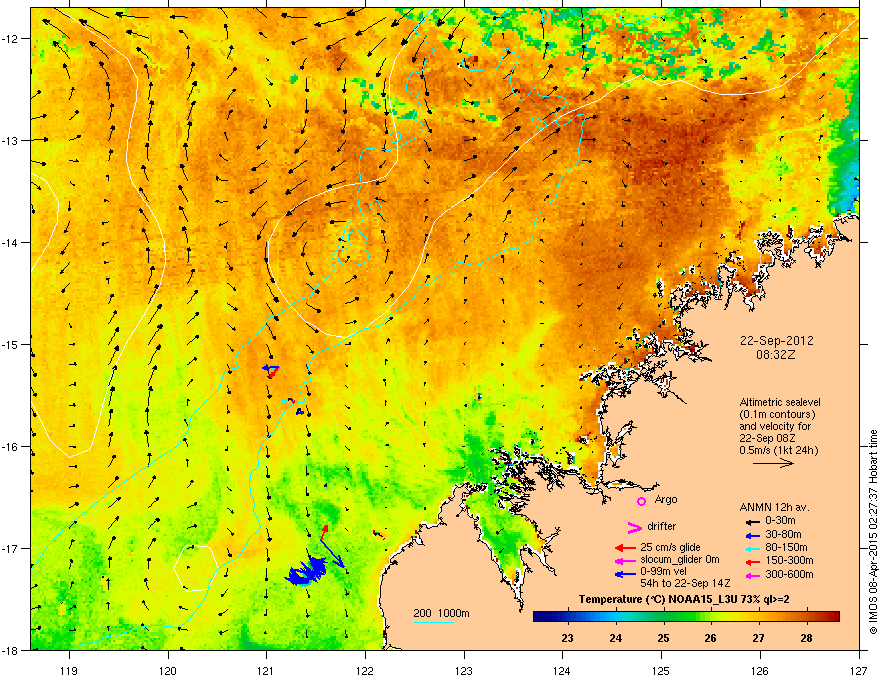Click the '(0.1m contours)' text
The width and height of the screenshot is (880, 680).
777,415
